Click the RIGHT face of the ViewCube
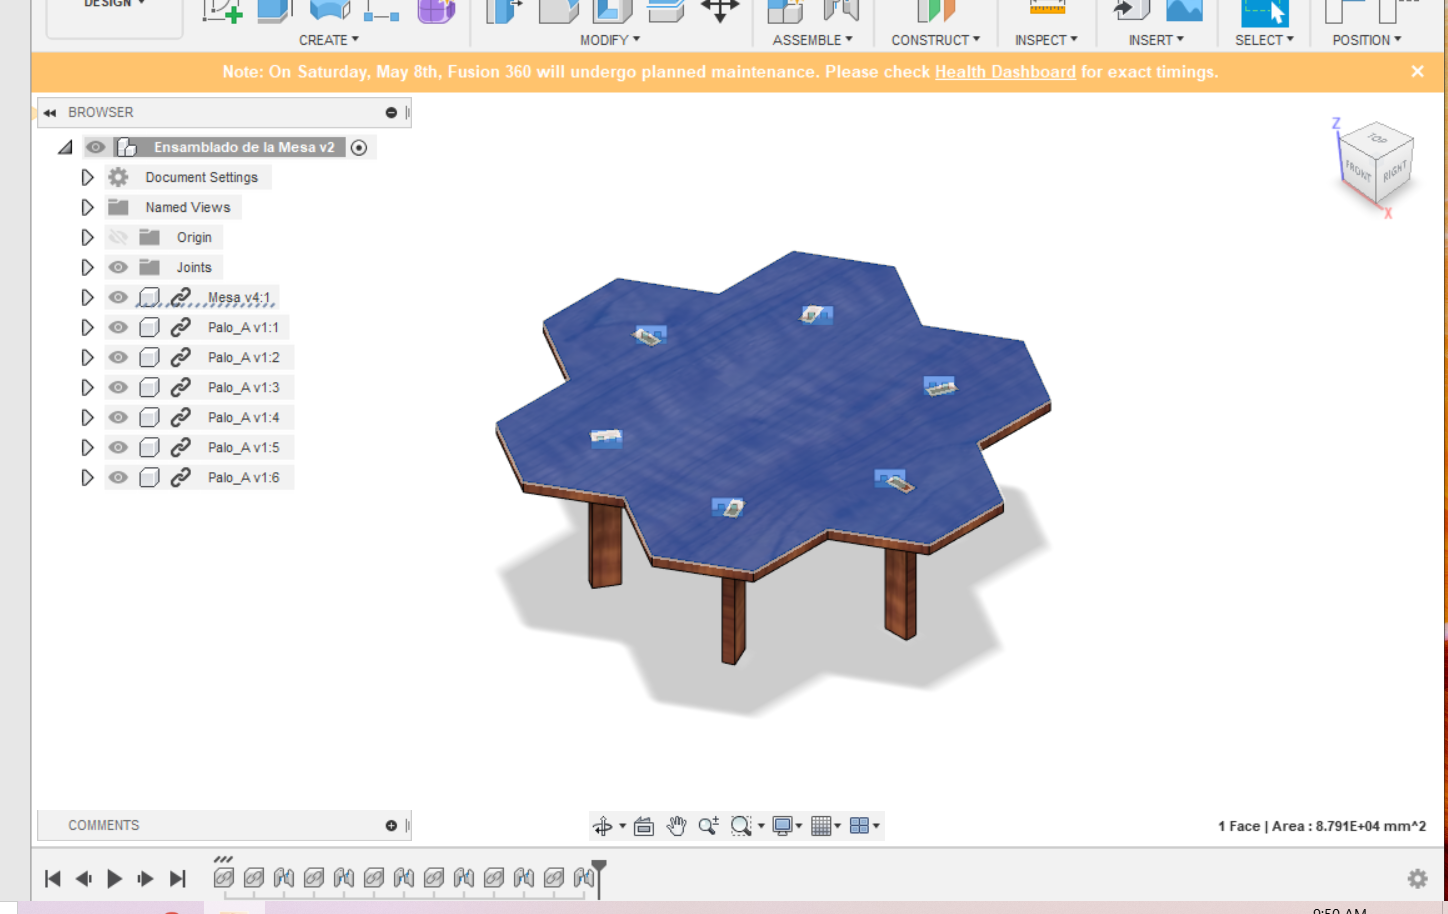This screenshot has height=914, width=1448. [x=1395, y=170]
